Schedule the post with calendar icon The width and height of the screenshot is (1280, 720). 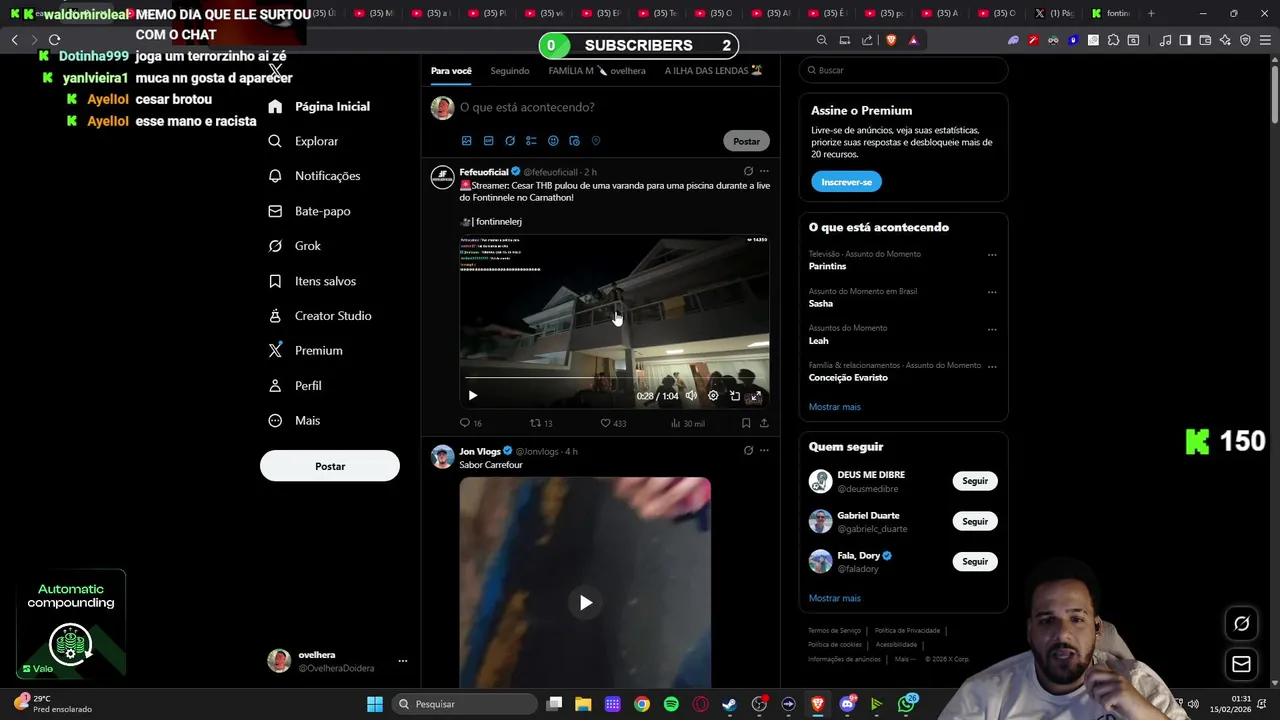(574, 141)
